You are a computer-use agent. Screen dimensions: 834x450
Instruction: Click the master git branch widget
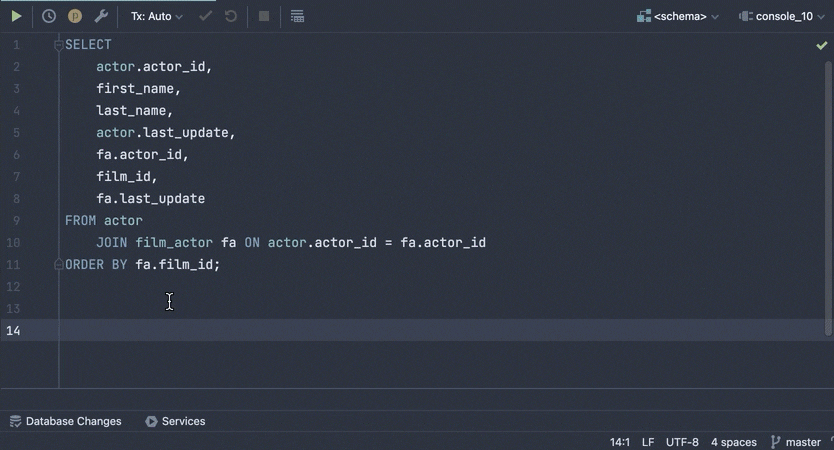point(795,442)
